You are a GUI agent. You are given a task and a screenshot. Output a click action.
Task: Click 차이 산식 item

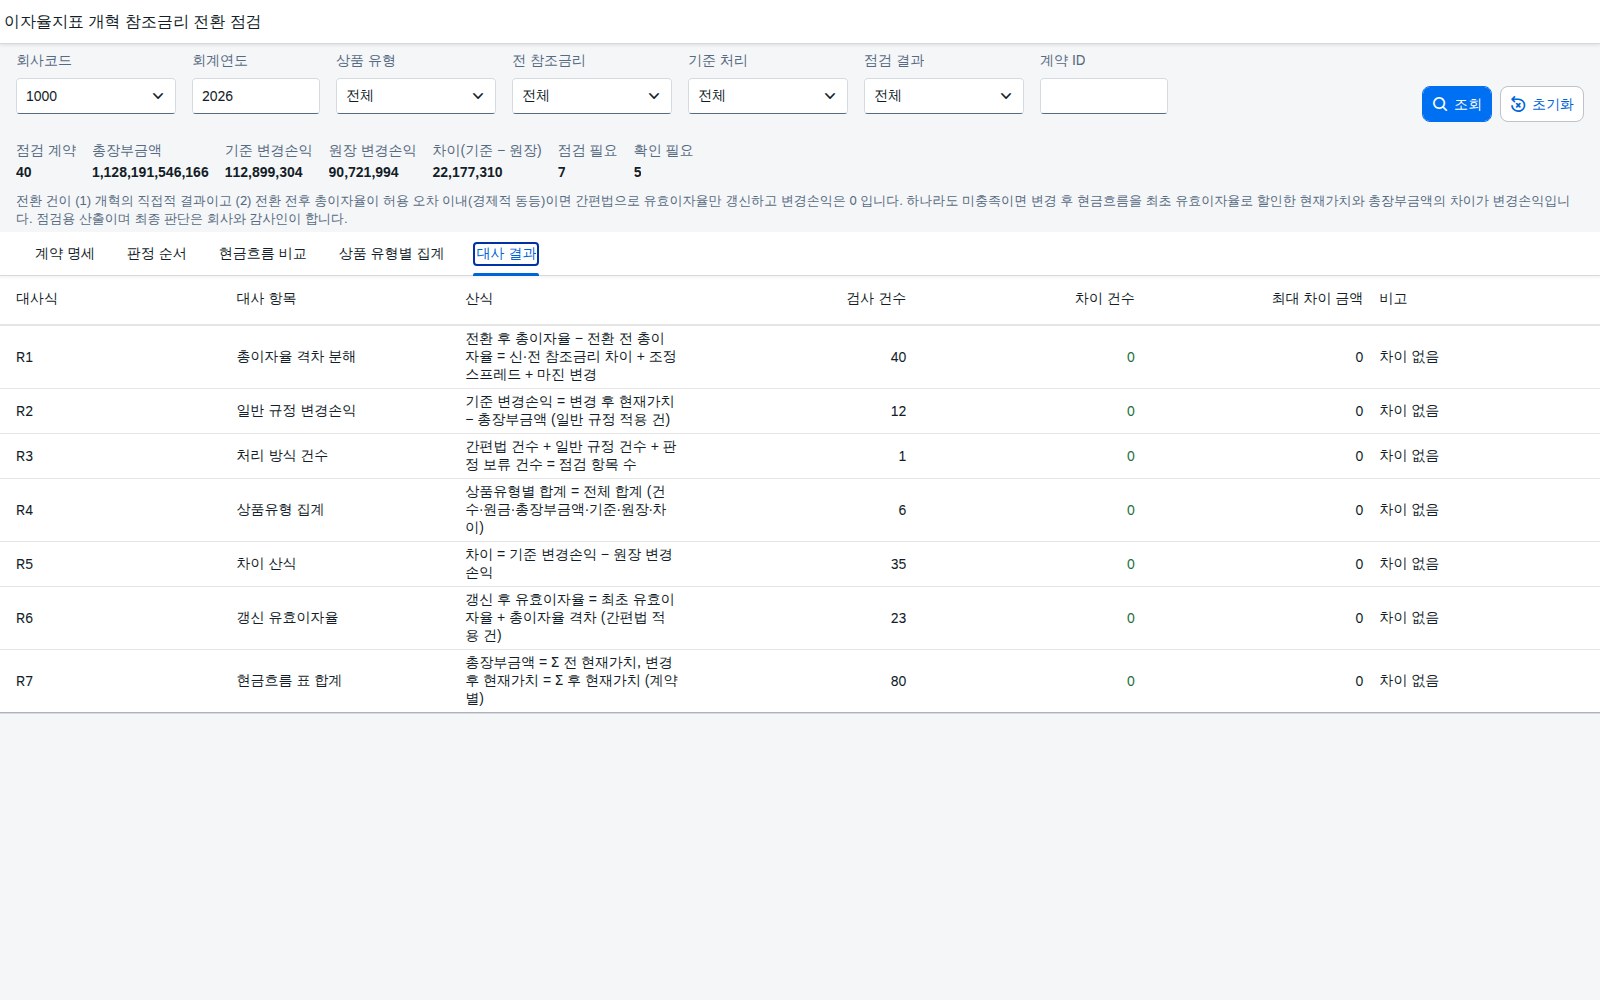(x=266, y=564)
